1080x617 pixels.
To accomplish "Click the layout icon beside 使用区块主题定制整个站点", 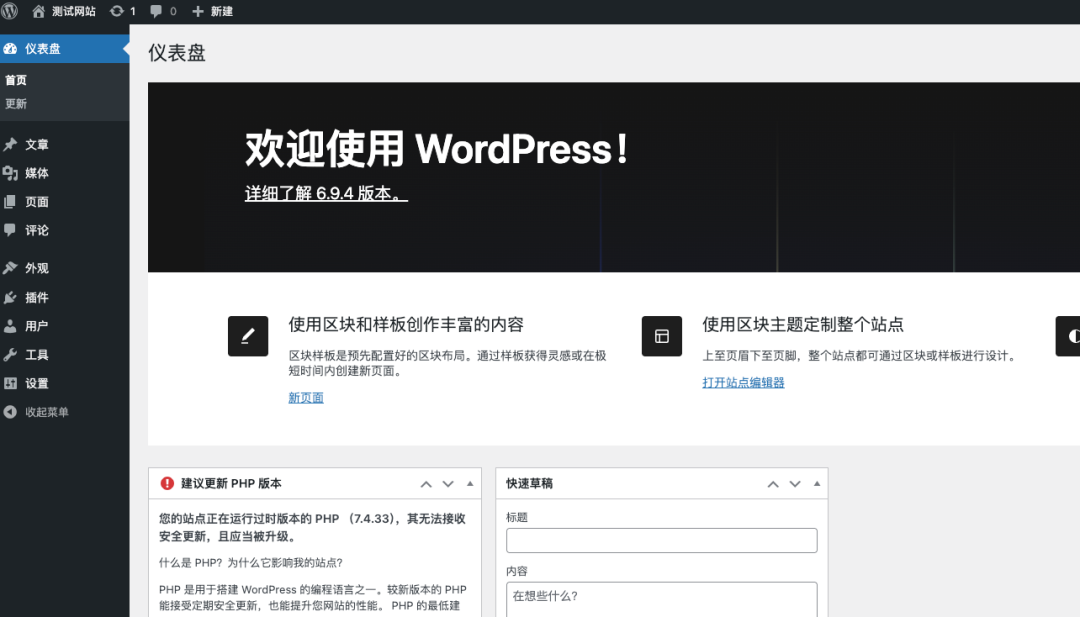I will pos(662,336).
